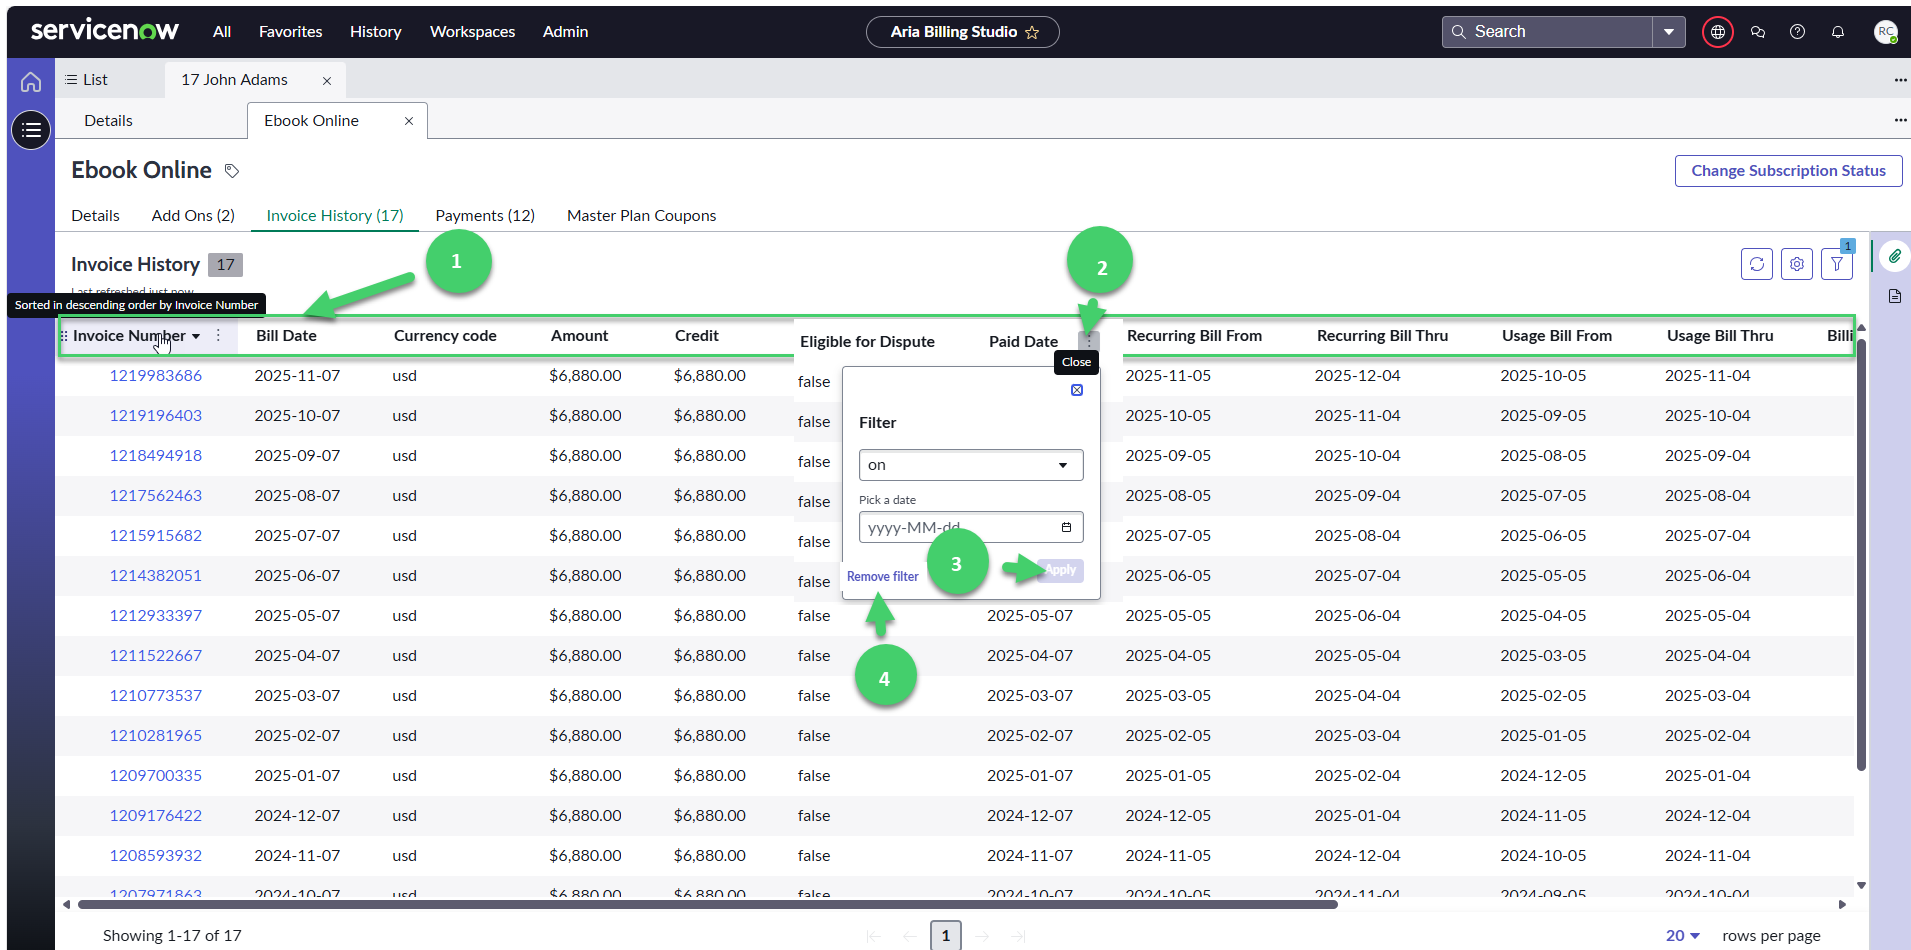The height and width of the screenshot is (950, 1911).
Task: Open more options on the top tab row
Action: (1900, 80)
